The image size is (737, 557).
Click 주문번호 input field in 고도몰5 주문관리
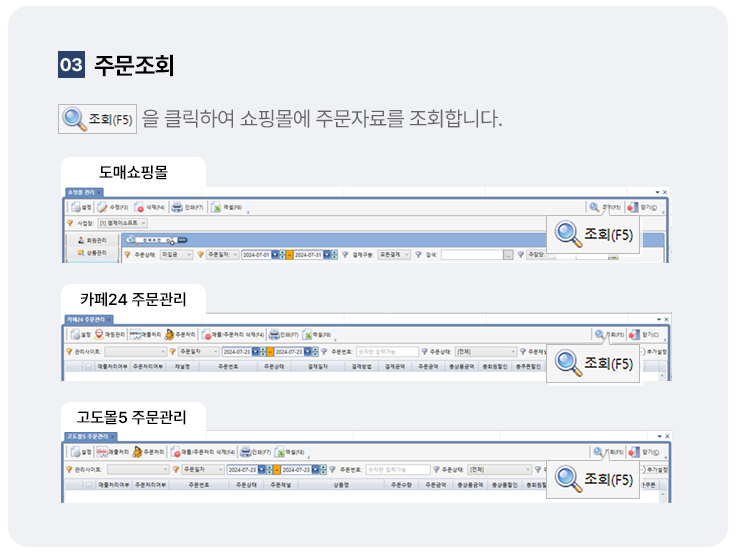[x=398, y=470]
